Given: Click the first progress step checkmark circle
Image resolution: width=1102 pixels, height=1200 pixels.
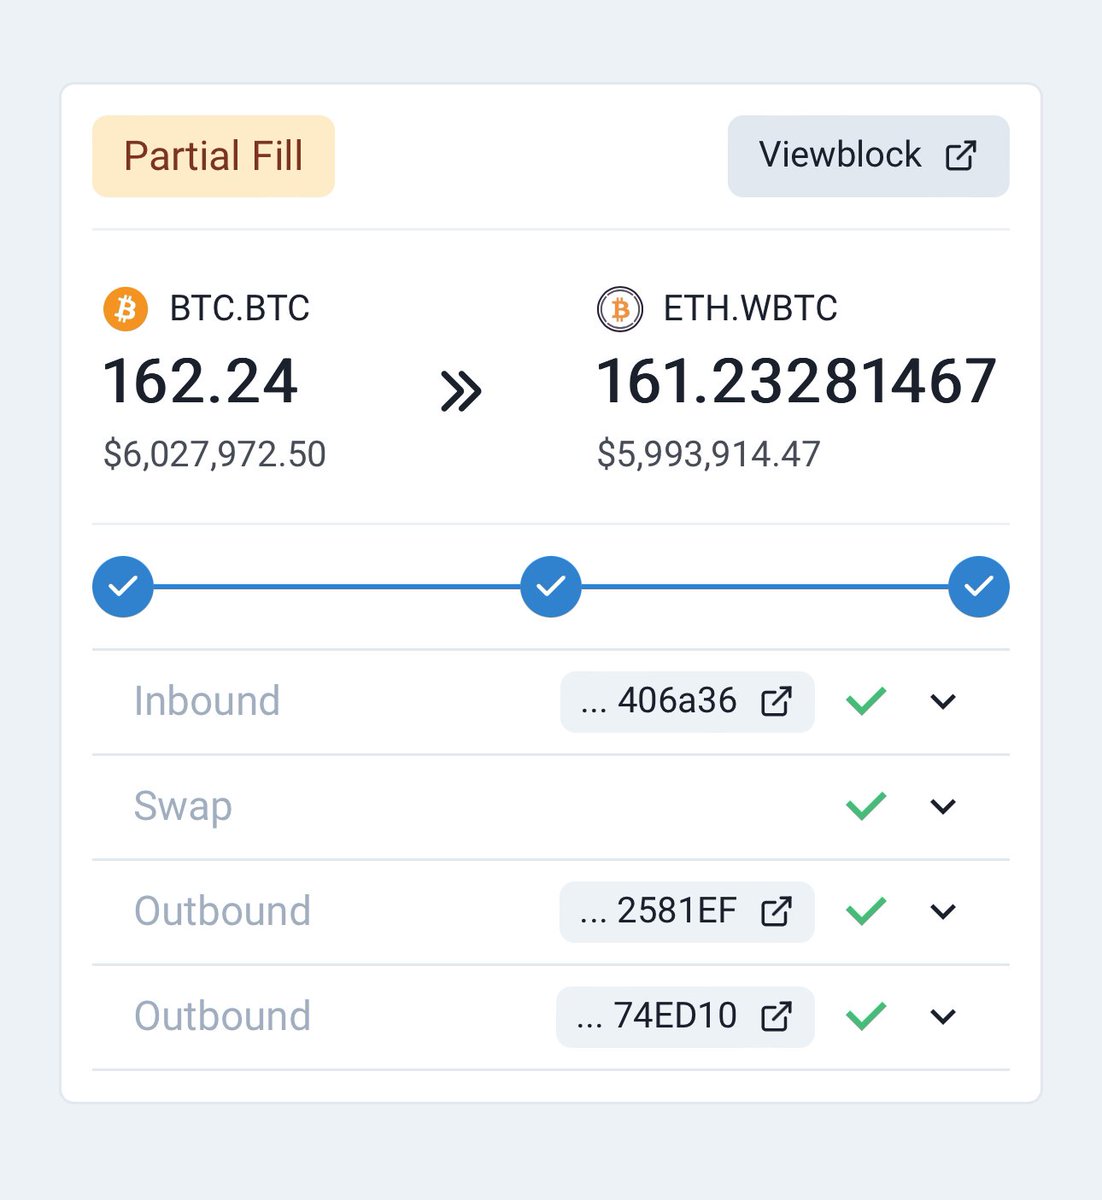Looking at the screenshot, I should [x=123, y=586].
